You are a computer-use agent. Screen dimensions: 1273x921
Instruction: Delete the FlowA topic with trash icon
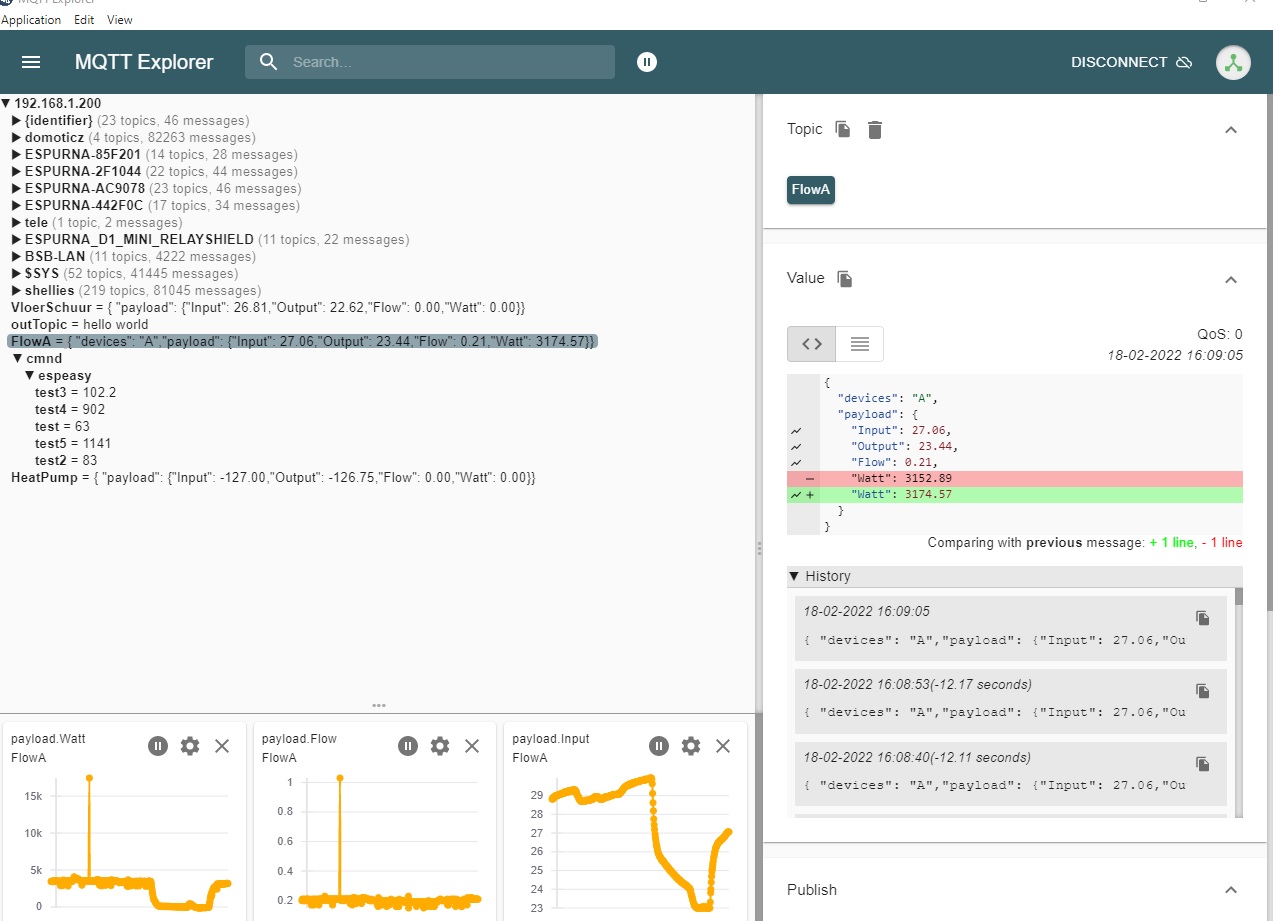[875, 129]
